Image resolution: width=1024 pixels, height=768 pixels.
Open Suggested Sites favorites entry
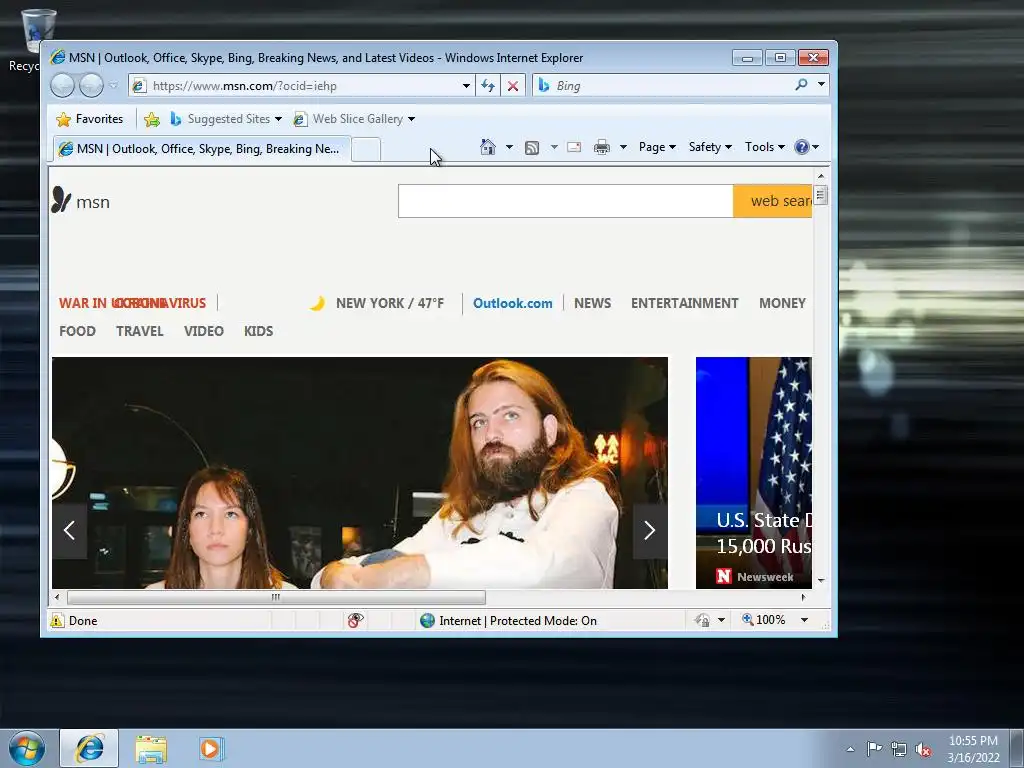point(225,119)
